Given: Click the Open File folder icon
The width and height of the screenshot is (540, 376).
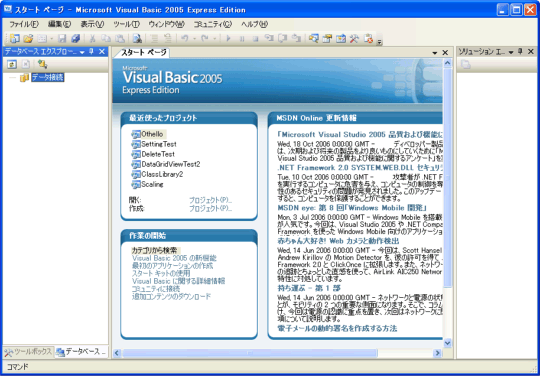Looking at the screenshot, I should click(28, 39).
